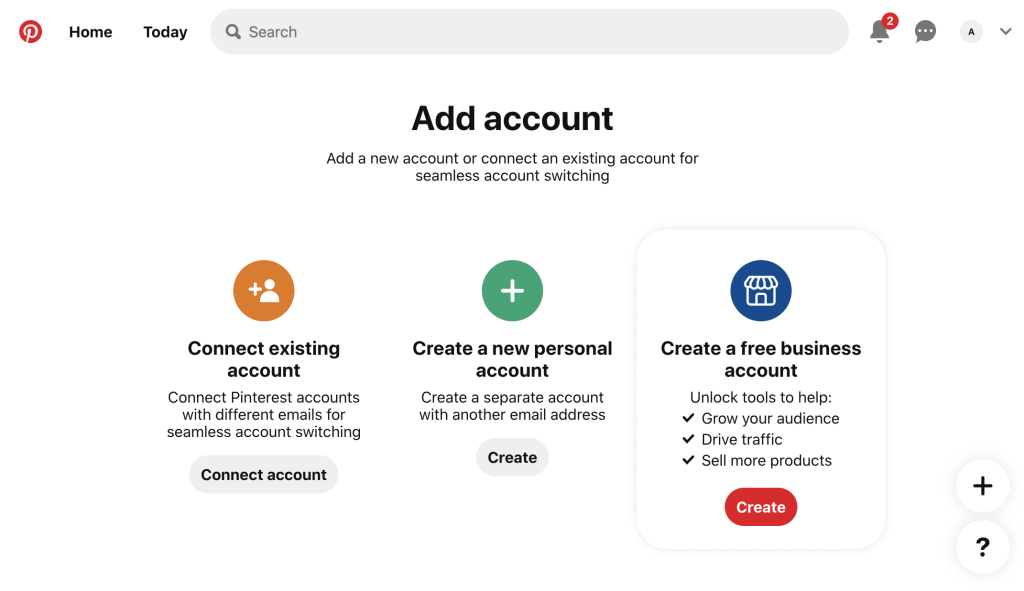1024x591 pixels.
Task: Switch to the Today tab
Action: (x=165, y=31)
